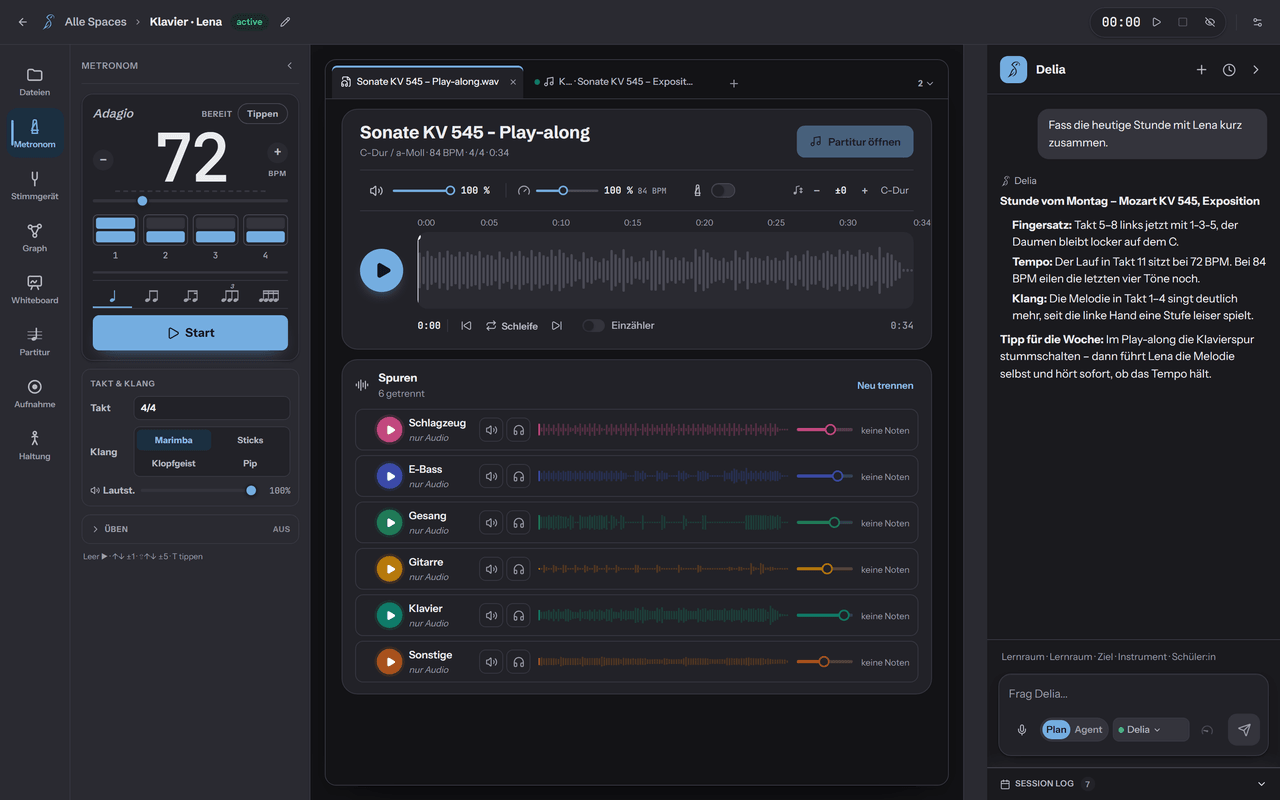The width and height of the screenshot is (1280, 800).
Task: Solo the Sonstige track with headphones
Action: (518, 662)
